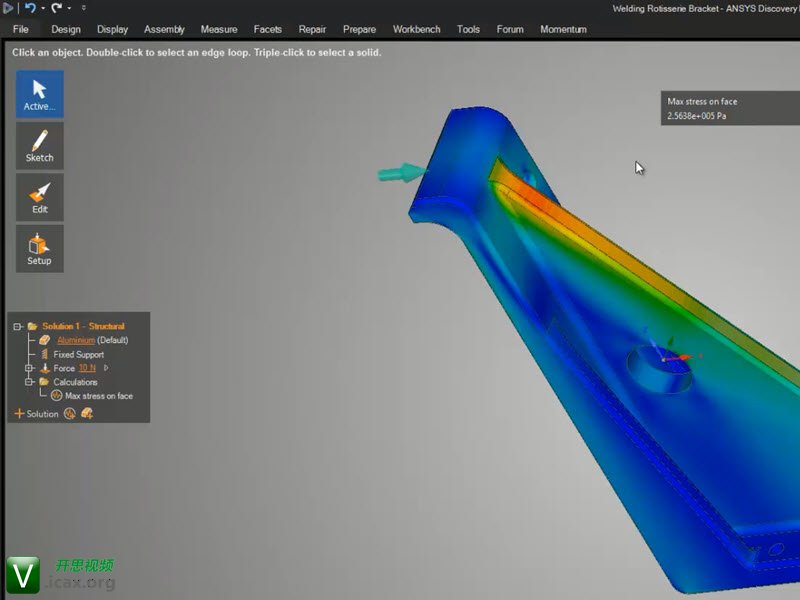Screen dimensions: 800x600
Task: Click the add calculation gauge icon
Action: (70, 414)
